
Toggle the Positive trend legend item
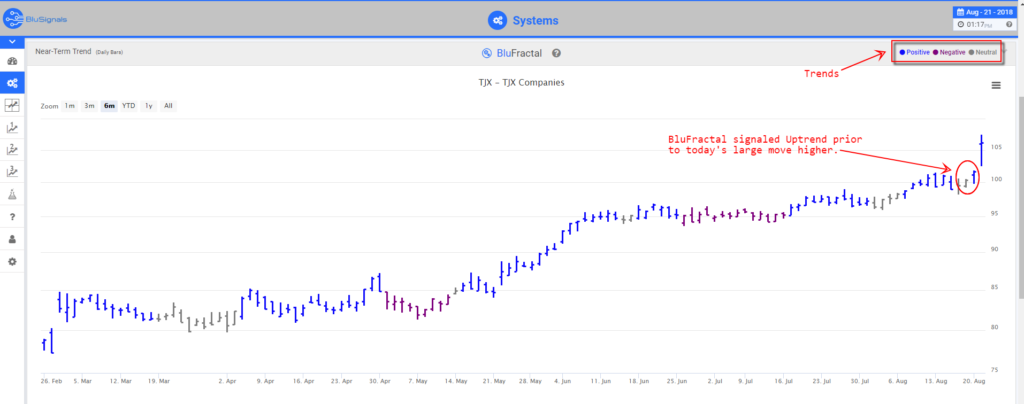914,52
